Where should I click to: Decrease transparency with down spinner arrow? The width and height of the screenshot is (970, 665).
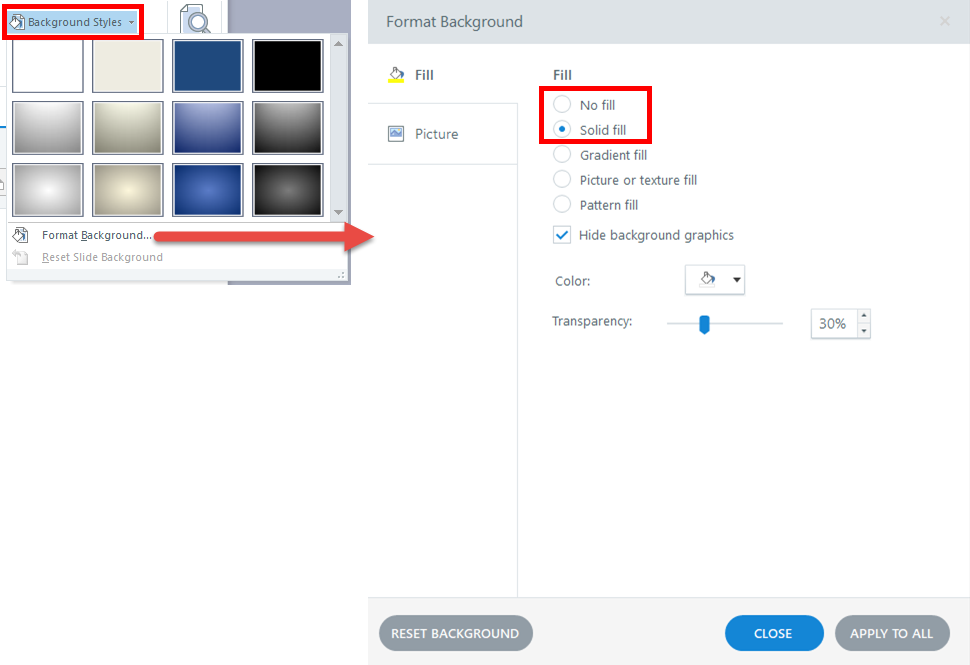click(864, 332)
